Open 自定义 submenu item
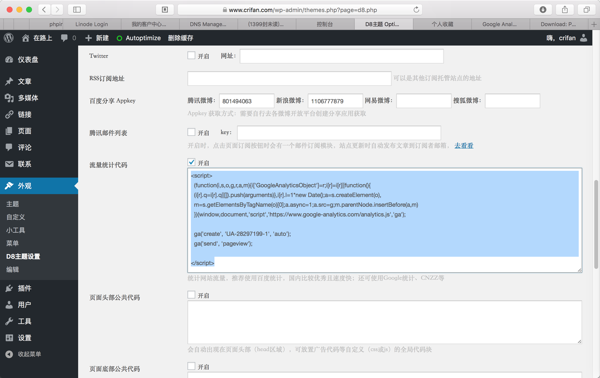 pos(16,217)
